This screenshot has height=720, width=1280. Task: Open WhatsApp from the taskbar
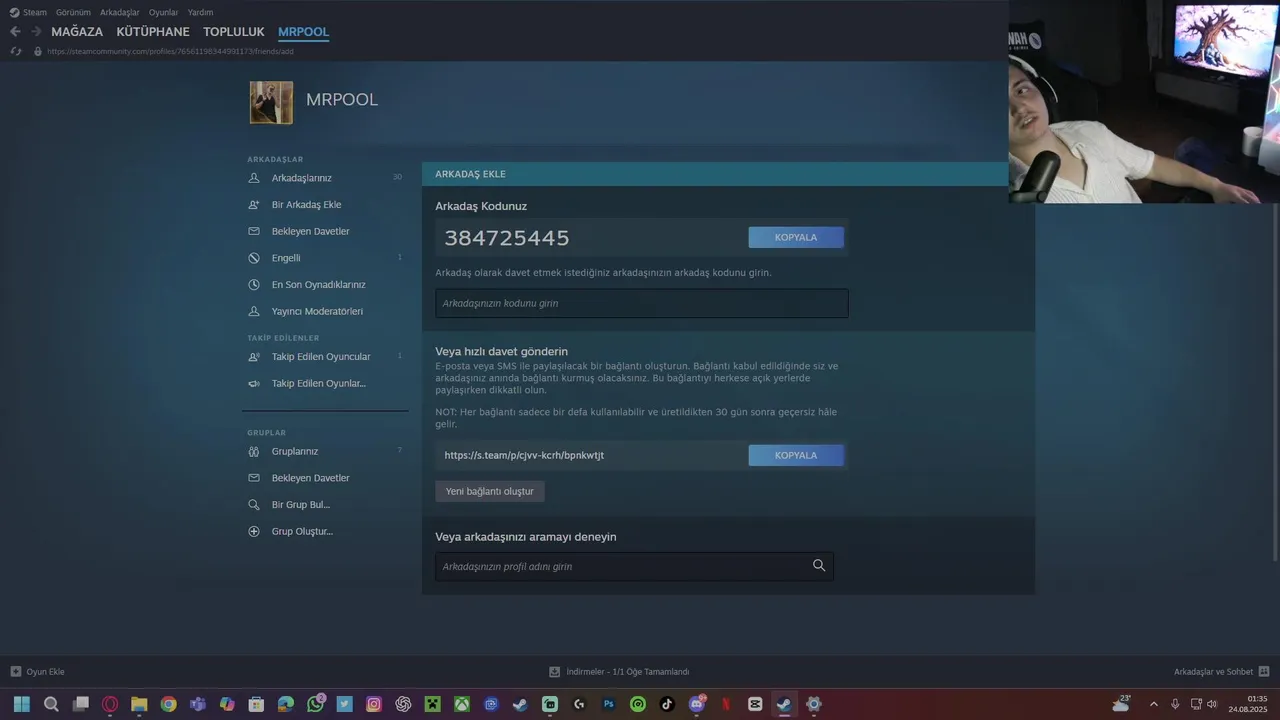coord(315,704)
